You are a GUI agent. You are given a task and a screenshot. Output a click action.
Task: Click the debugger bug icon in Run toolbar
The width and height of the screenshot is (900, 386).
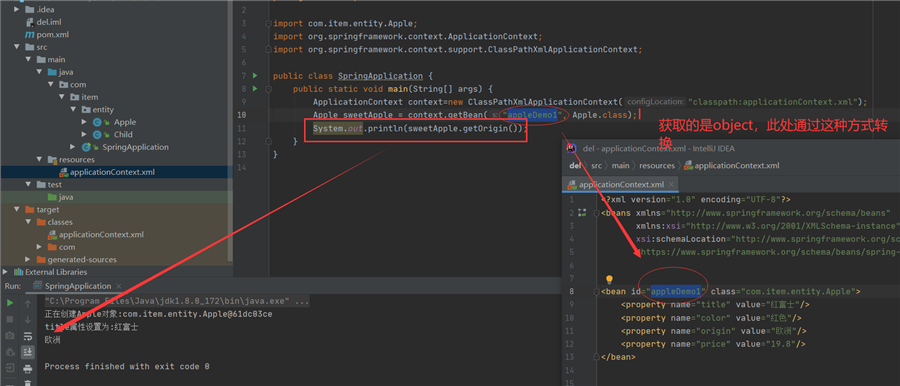click(10, 352)
